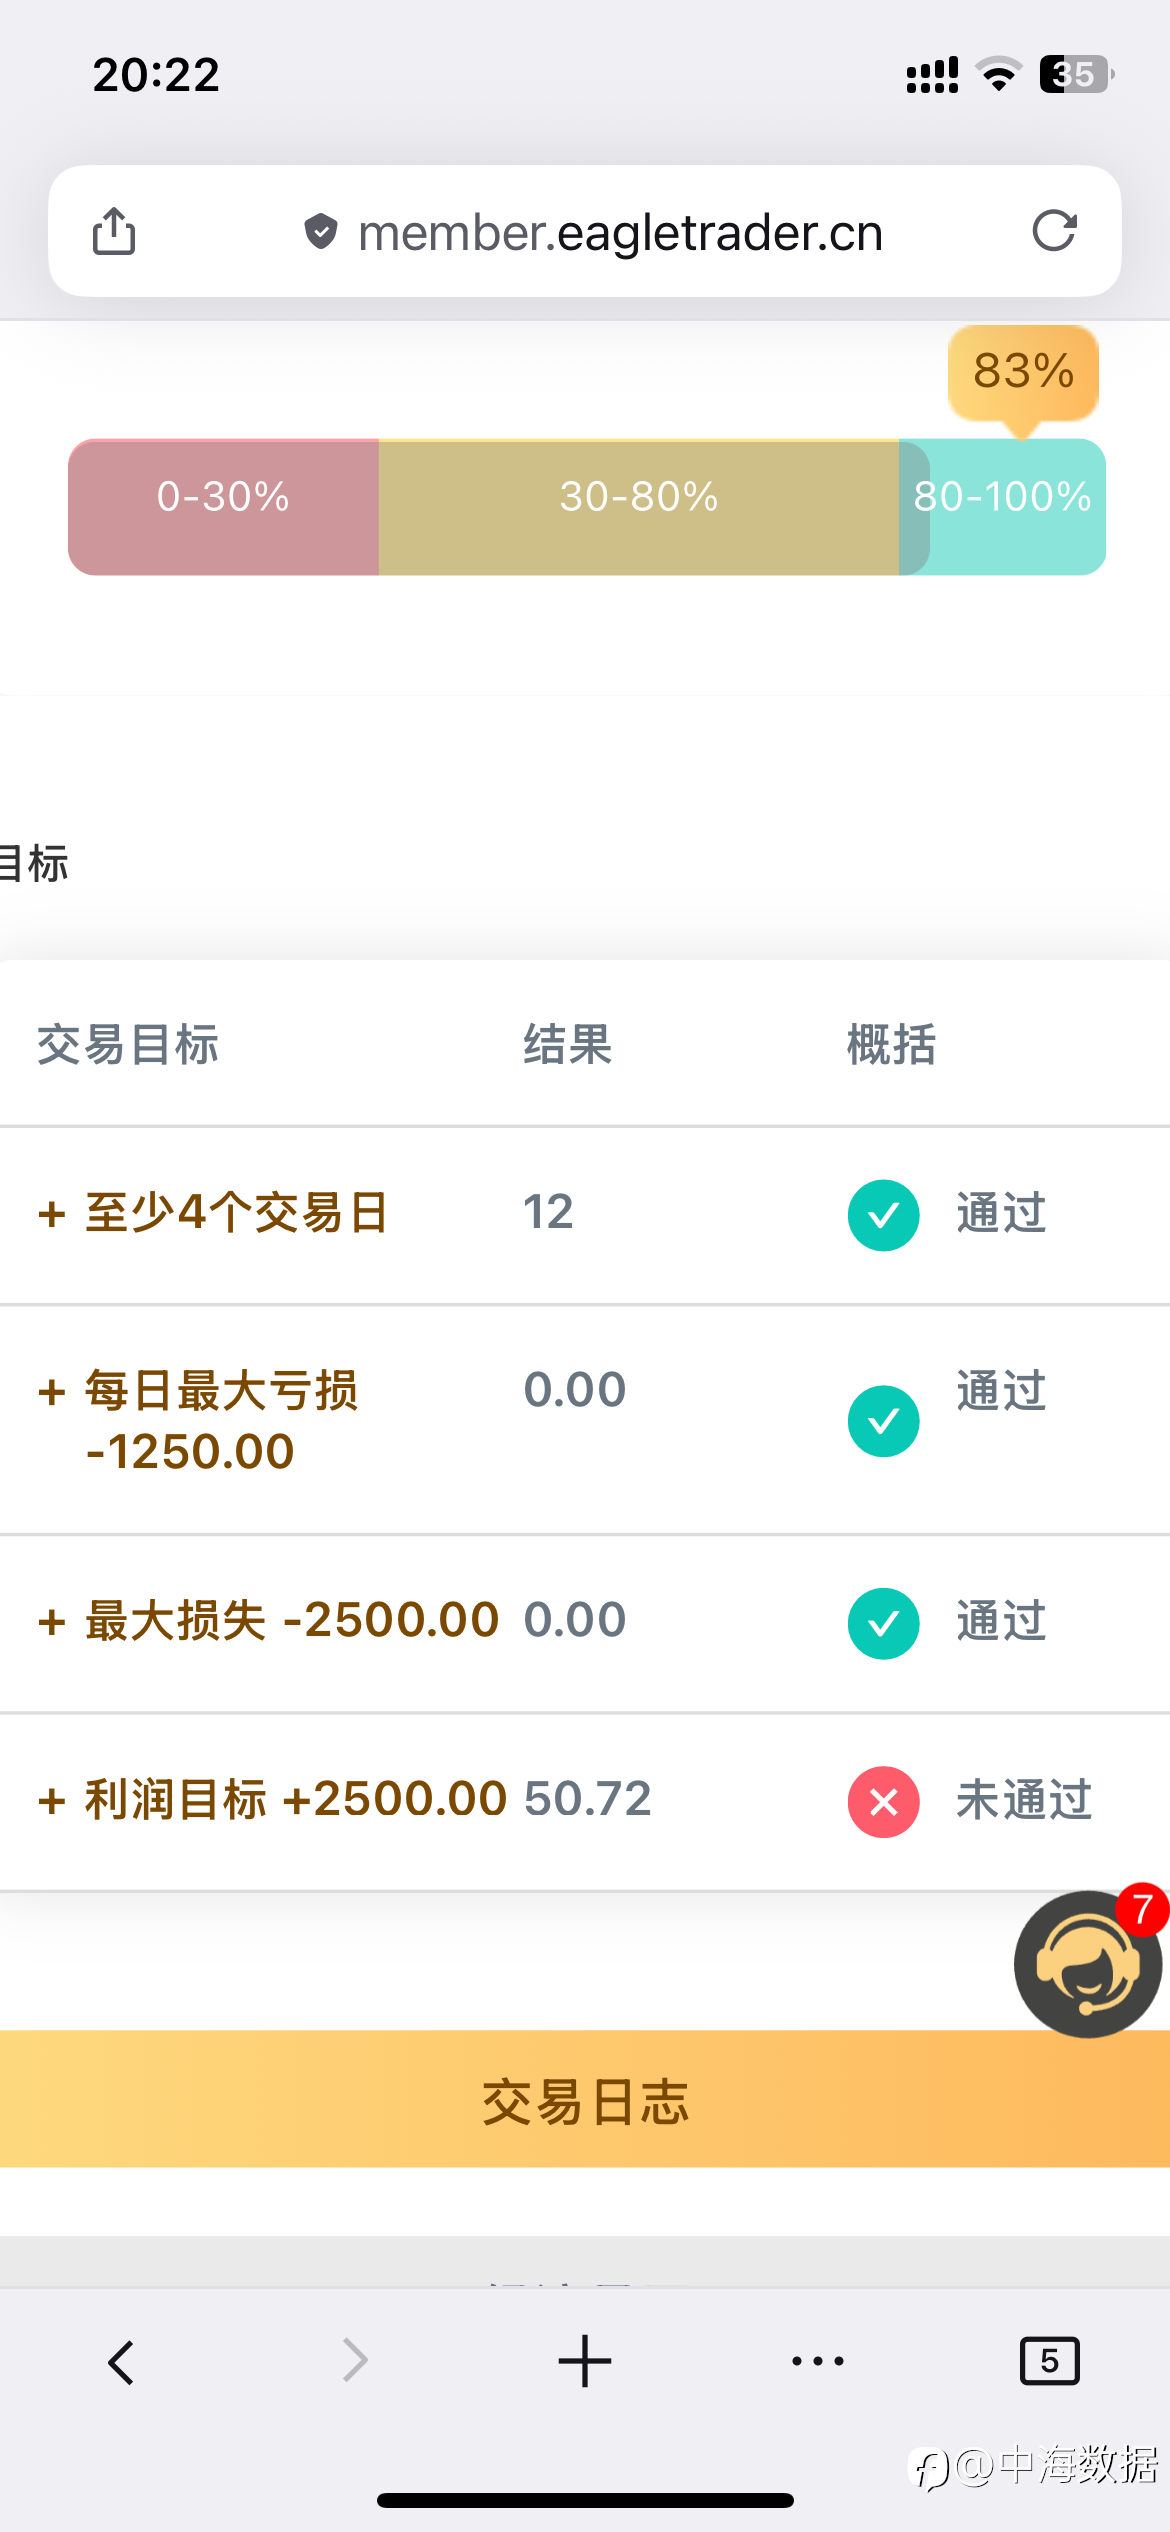Select the 30-80% yellow progress segment

638,507
